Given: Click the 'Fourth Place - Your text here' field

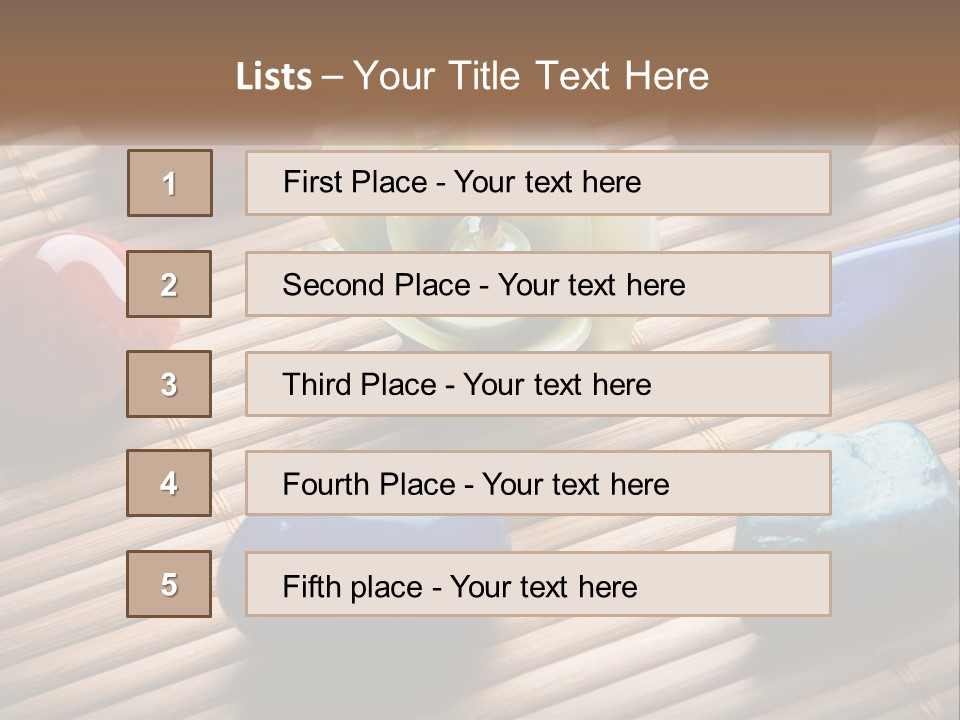Looking at the screenshot, I should [x=538, y=483].
